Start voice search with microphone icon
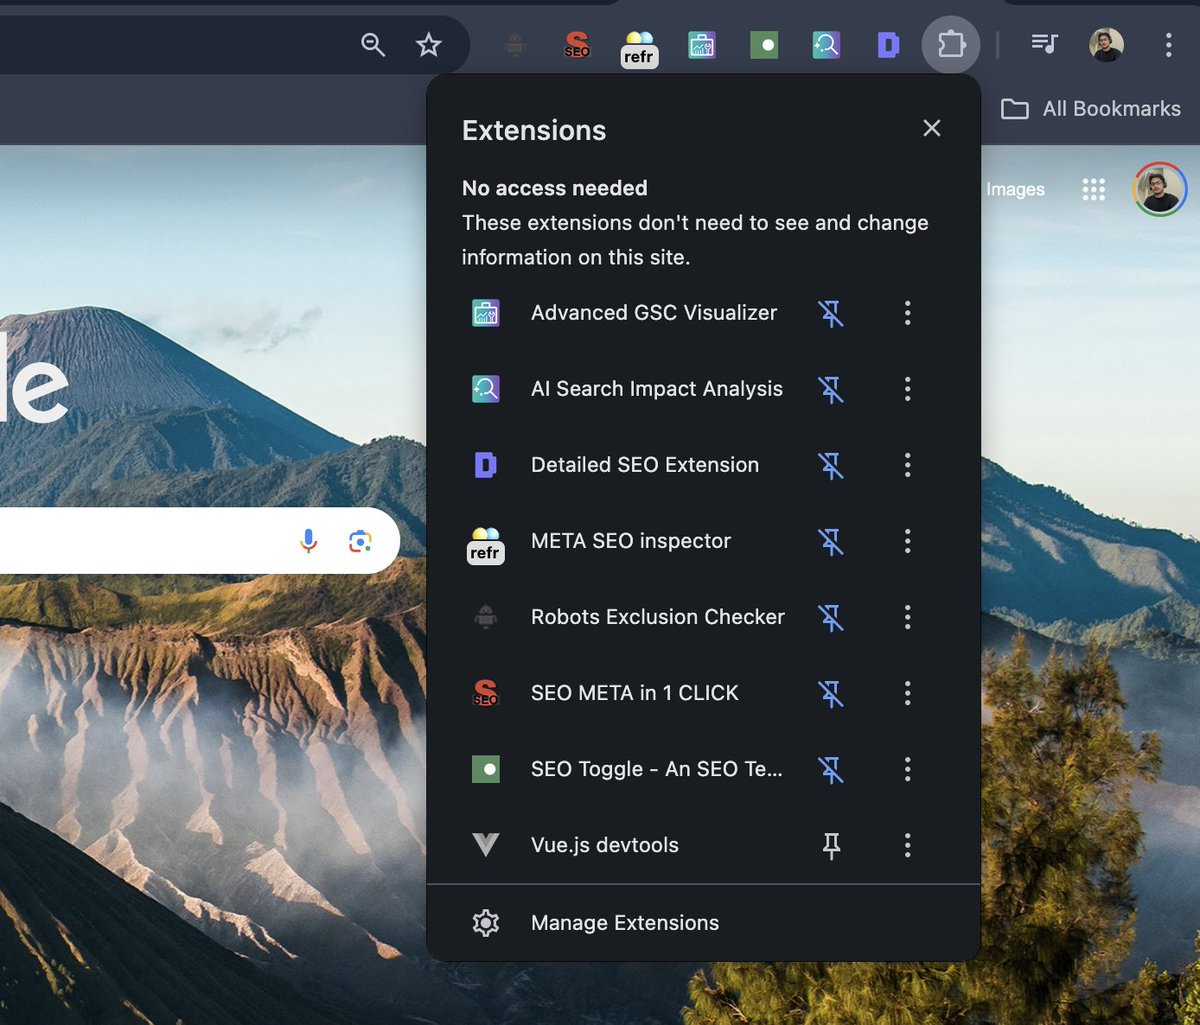This screenshot has width=1200, height=1025. (x=308, y=541)
